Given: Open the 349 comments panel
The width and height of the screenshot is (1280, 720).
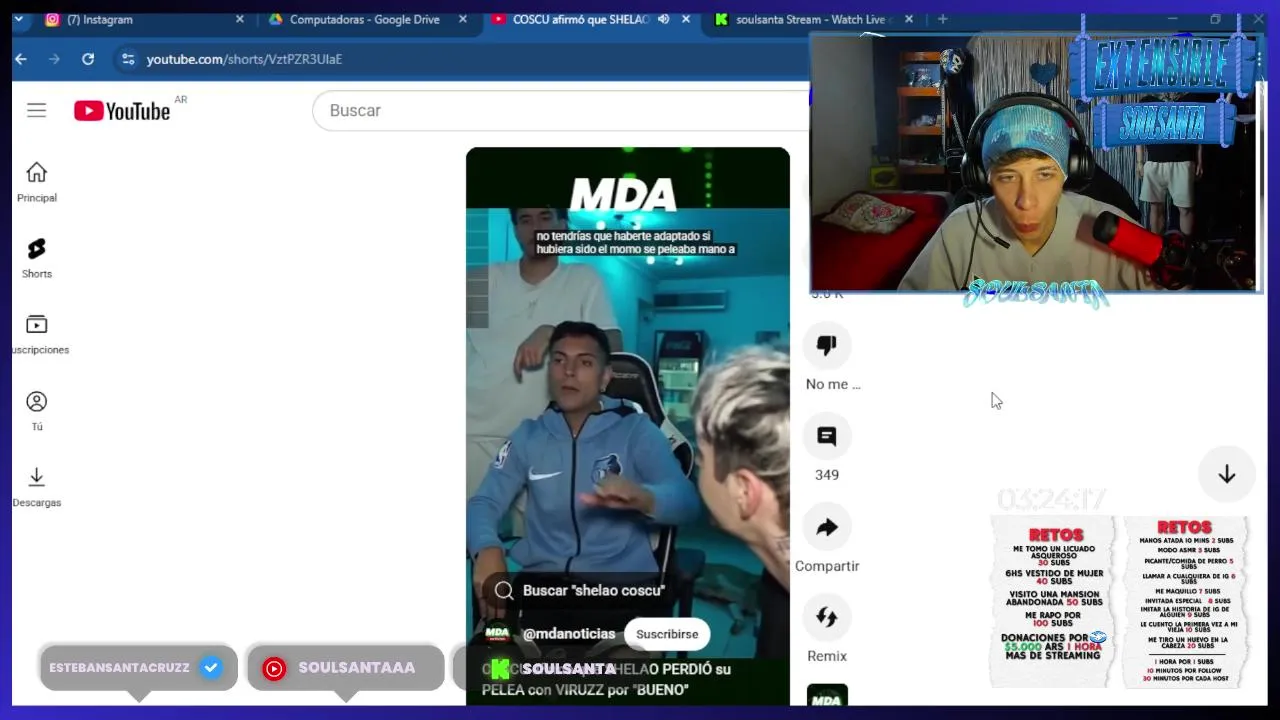Looking at the screenshot, I should tap(827, 436).
